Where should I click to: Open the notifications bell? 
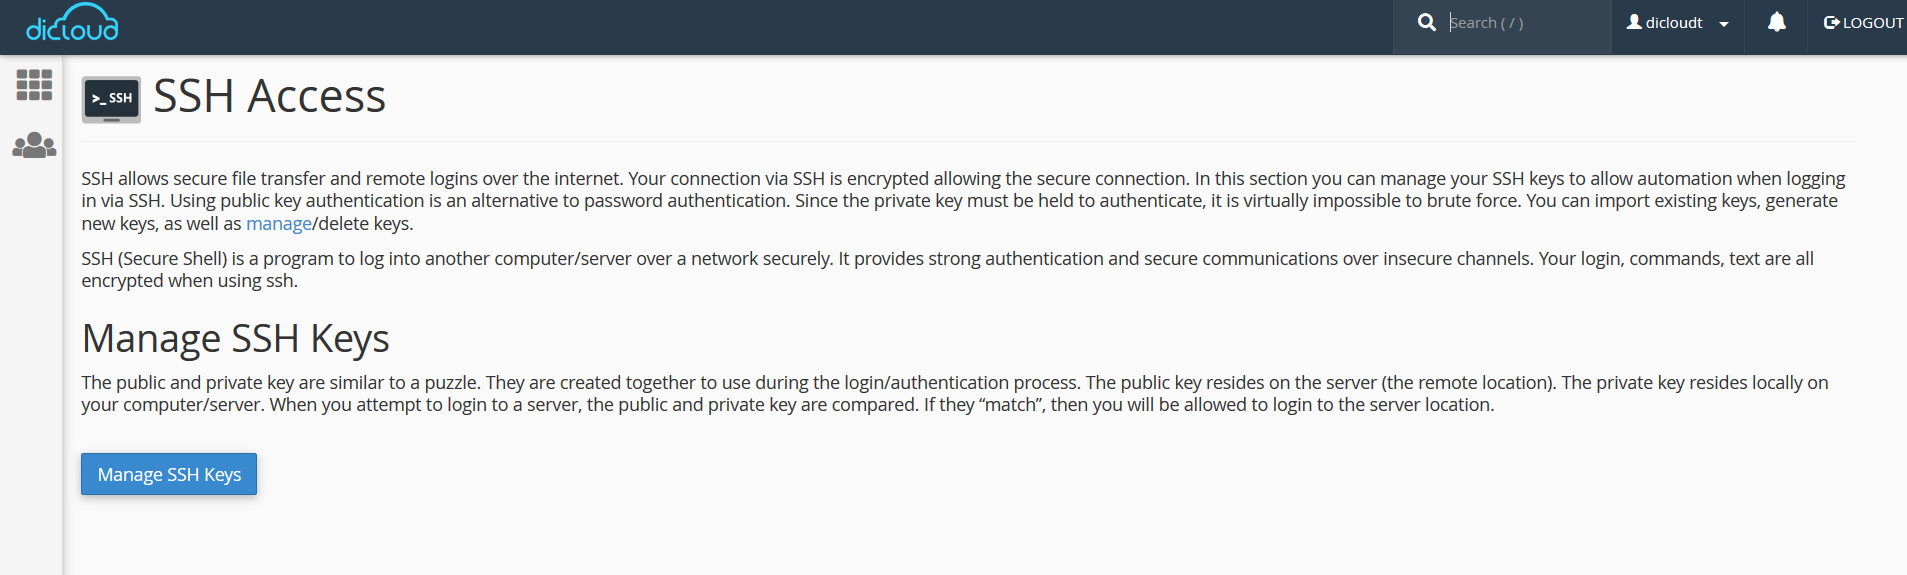click(1776, 22)
